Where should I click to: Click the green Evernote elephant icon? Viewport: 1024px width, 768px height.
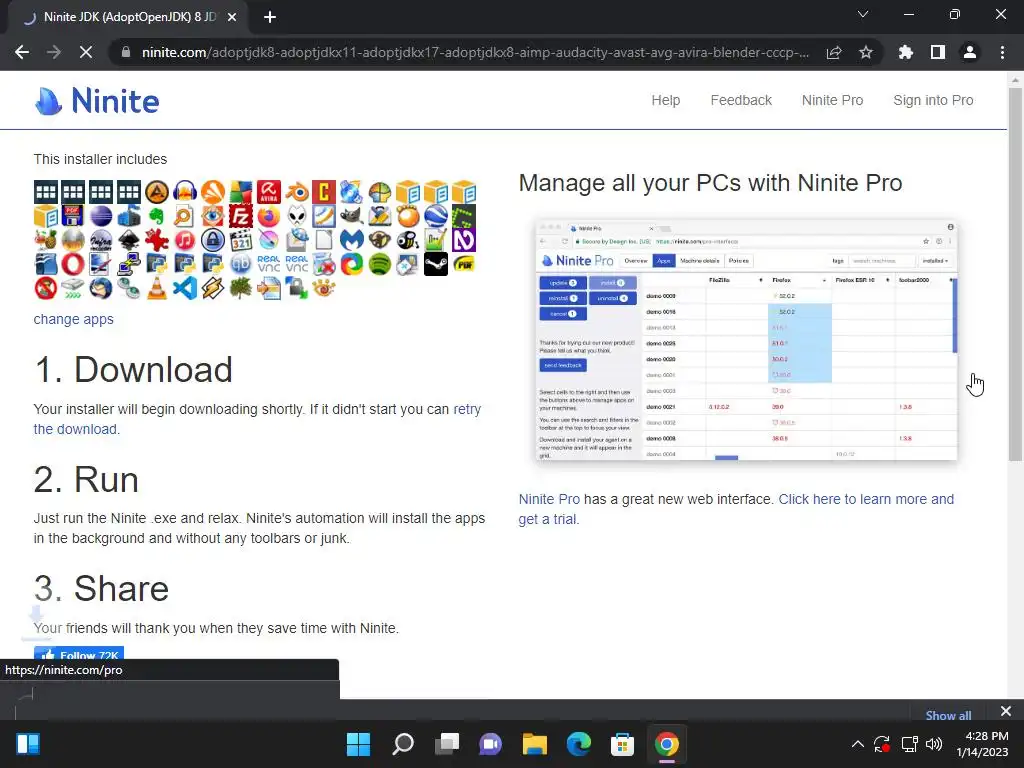click(157, 216)
